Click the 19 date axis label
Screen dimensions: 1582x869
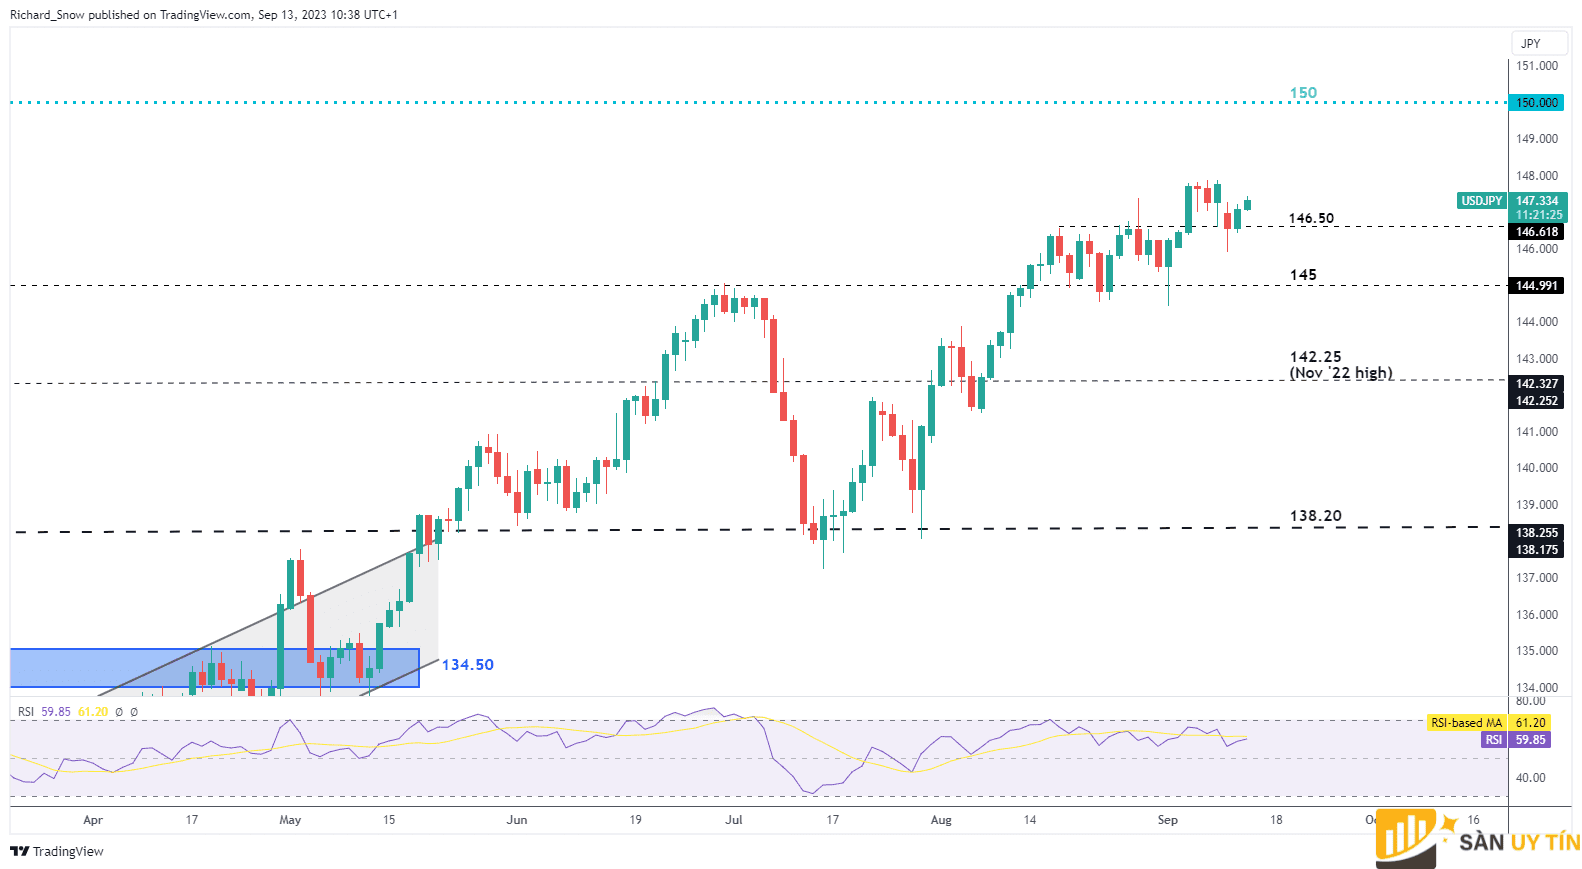point(635,820)
